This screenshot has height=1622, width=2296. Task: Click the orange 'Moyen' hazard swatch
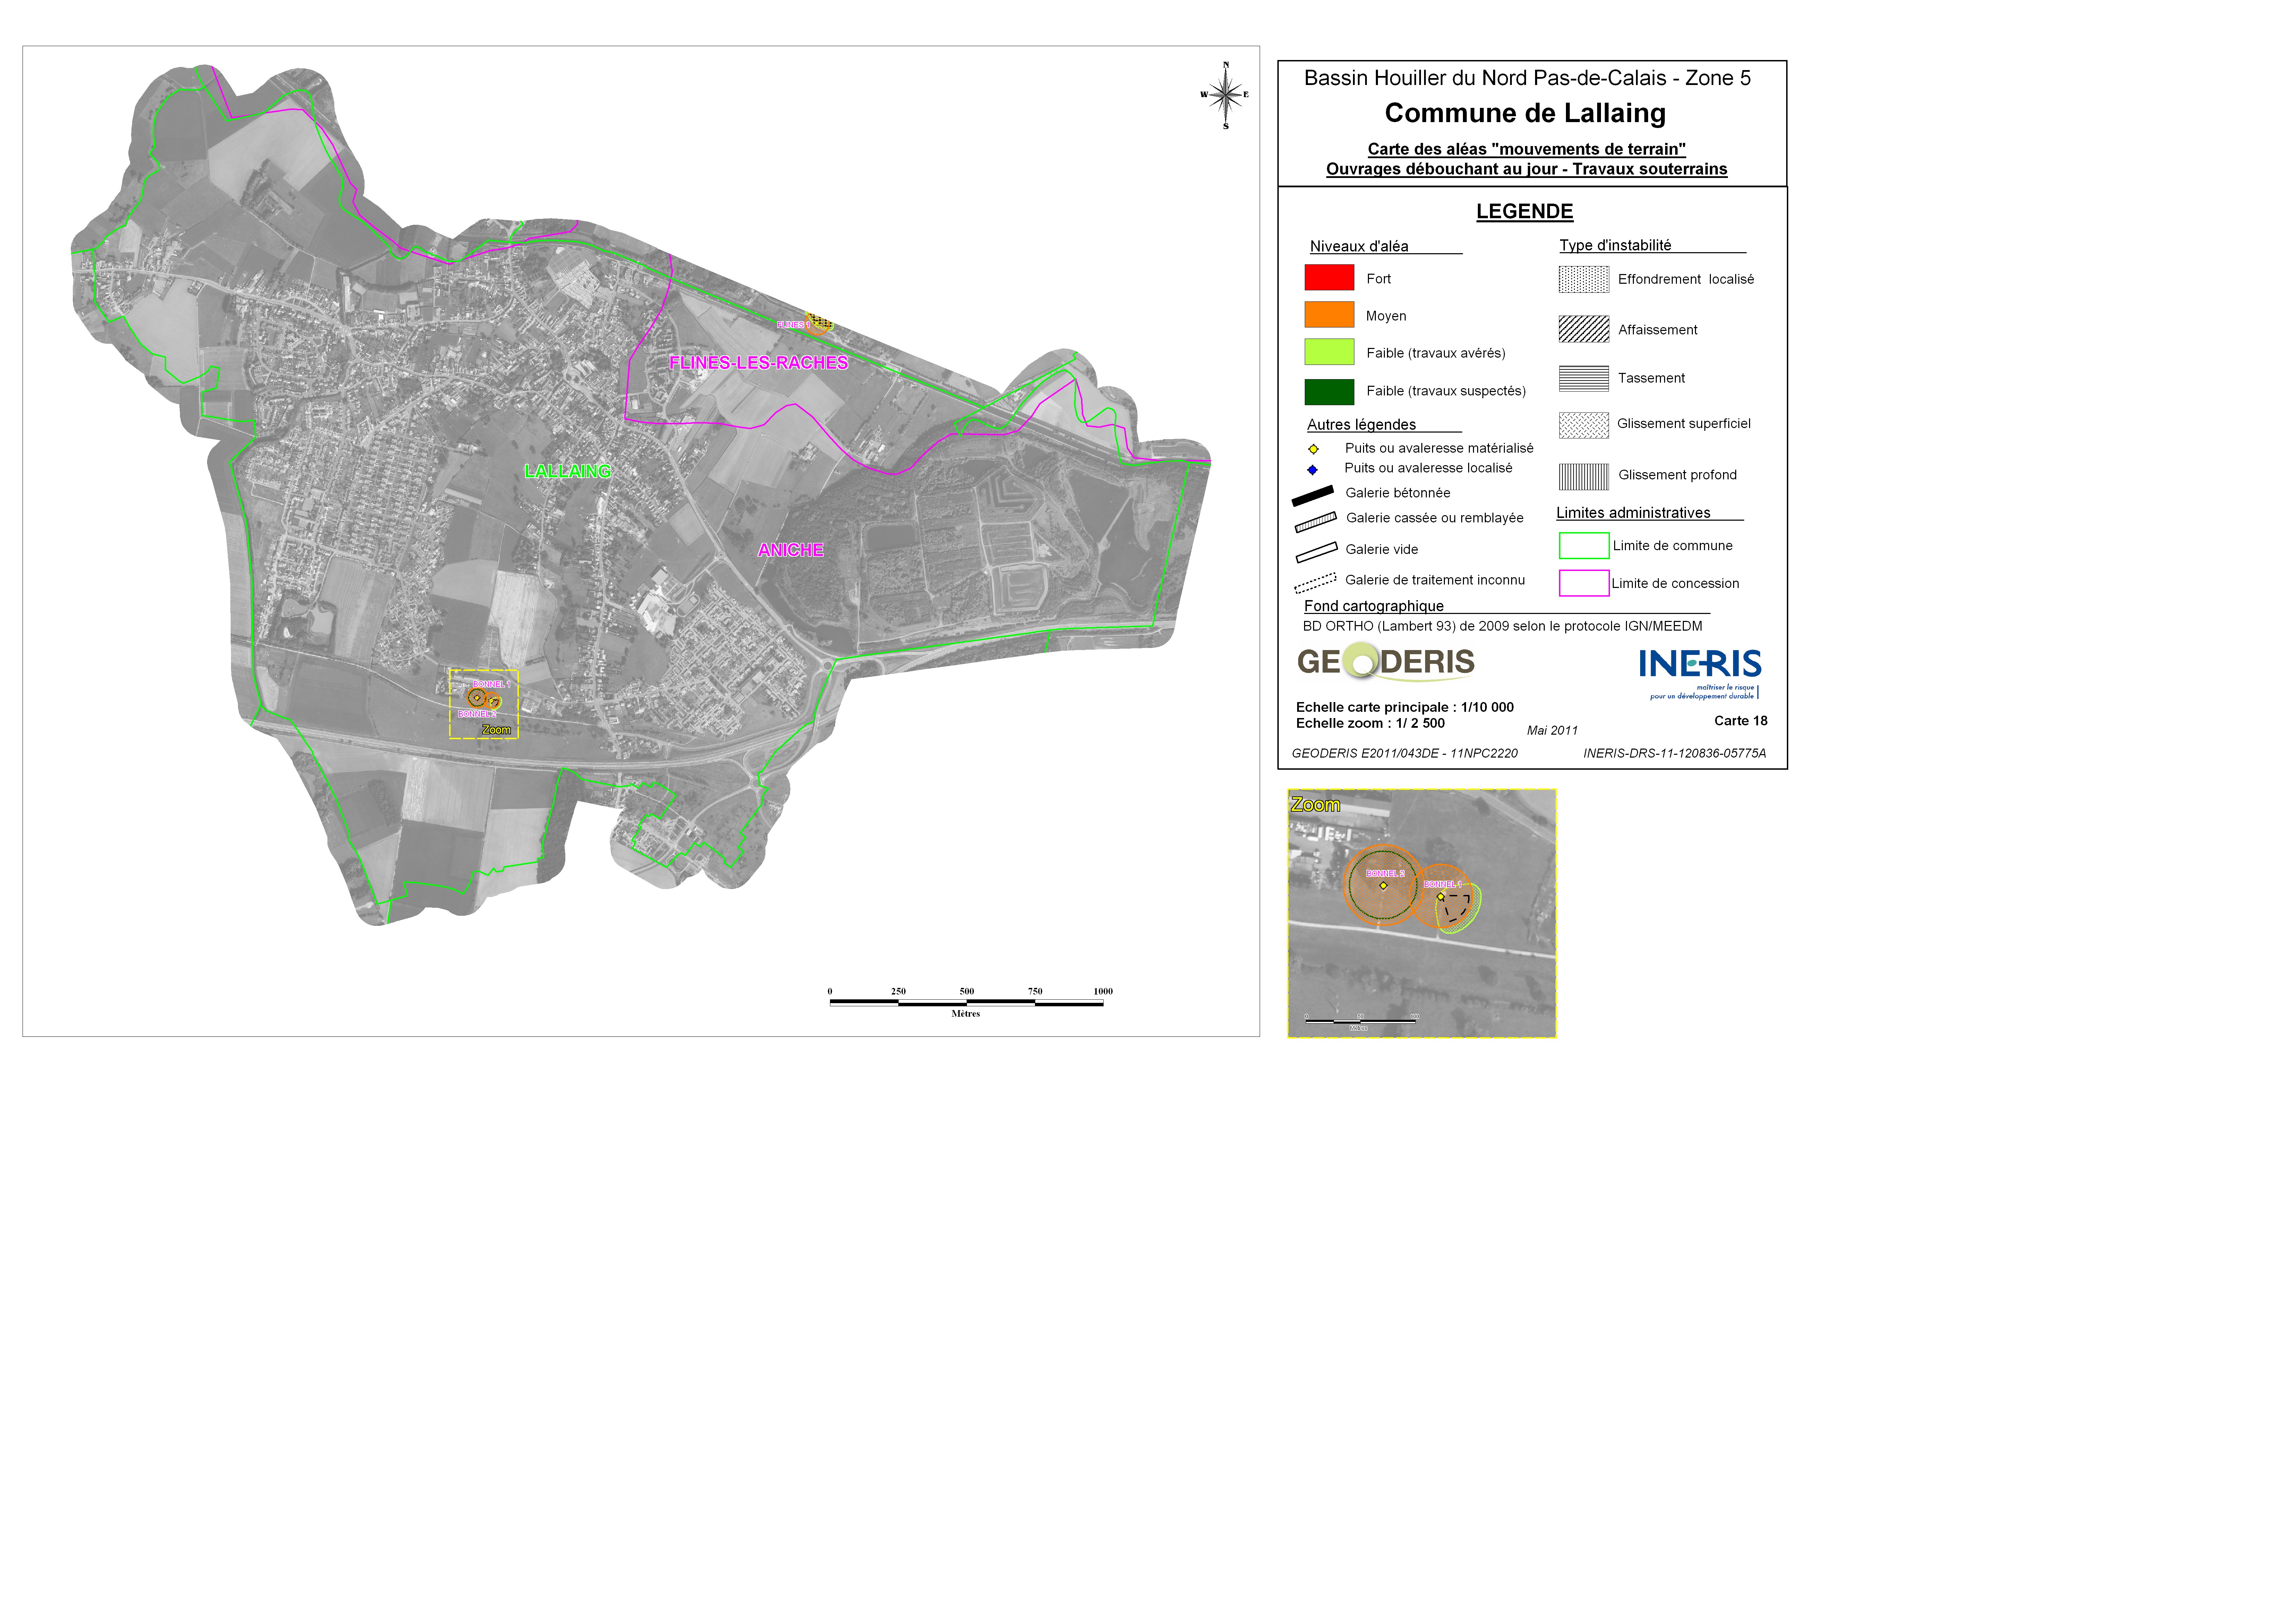(1329, 314)
